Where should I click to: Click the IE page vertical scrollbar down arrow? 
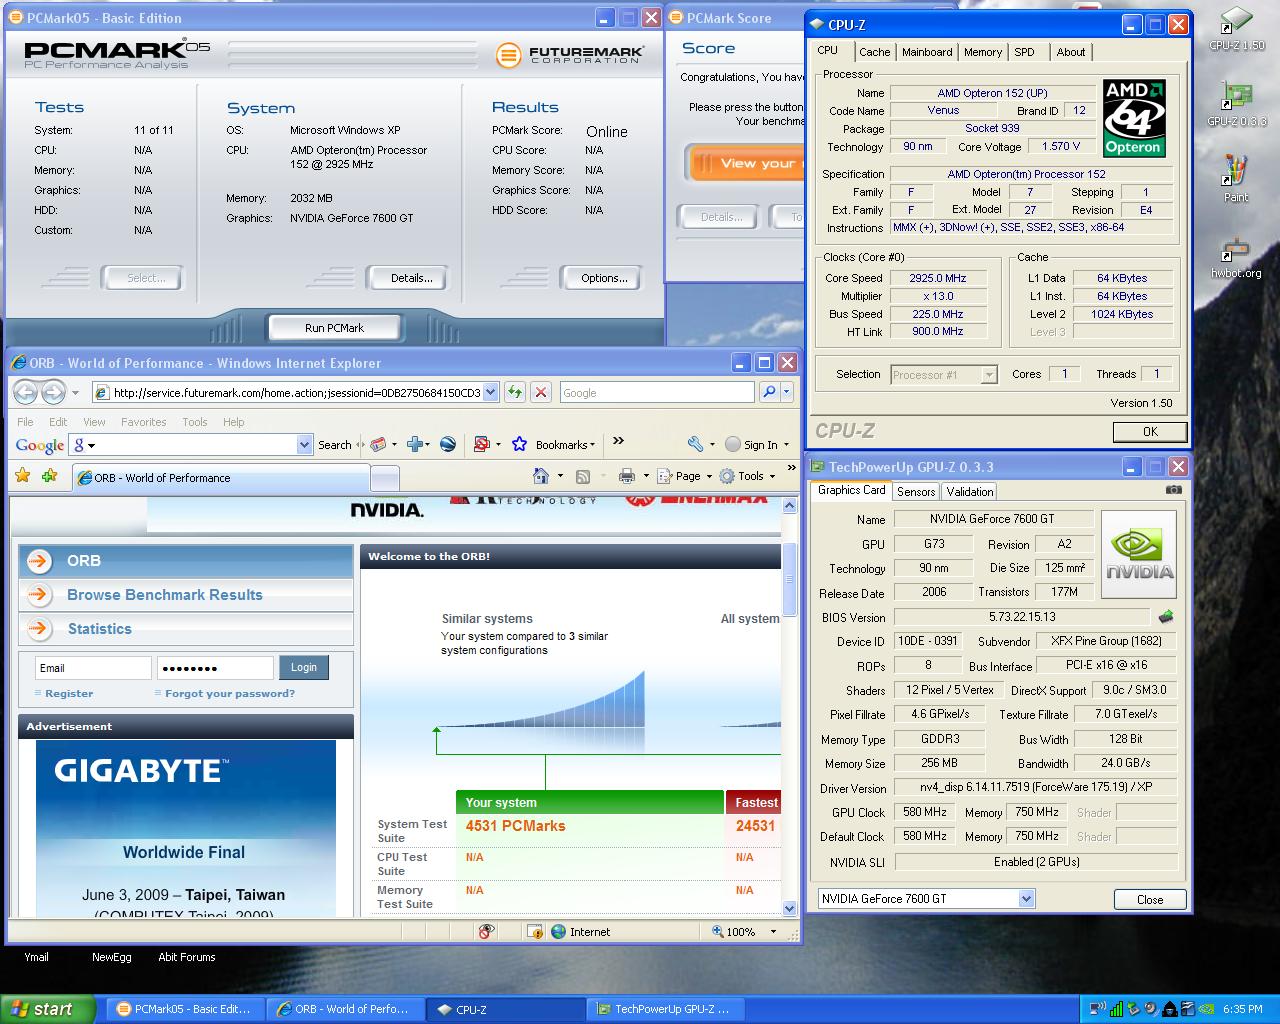[x=789, y=908]
